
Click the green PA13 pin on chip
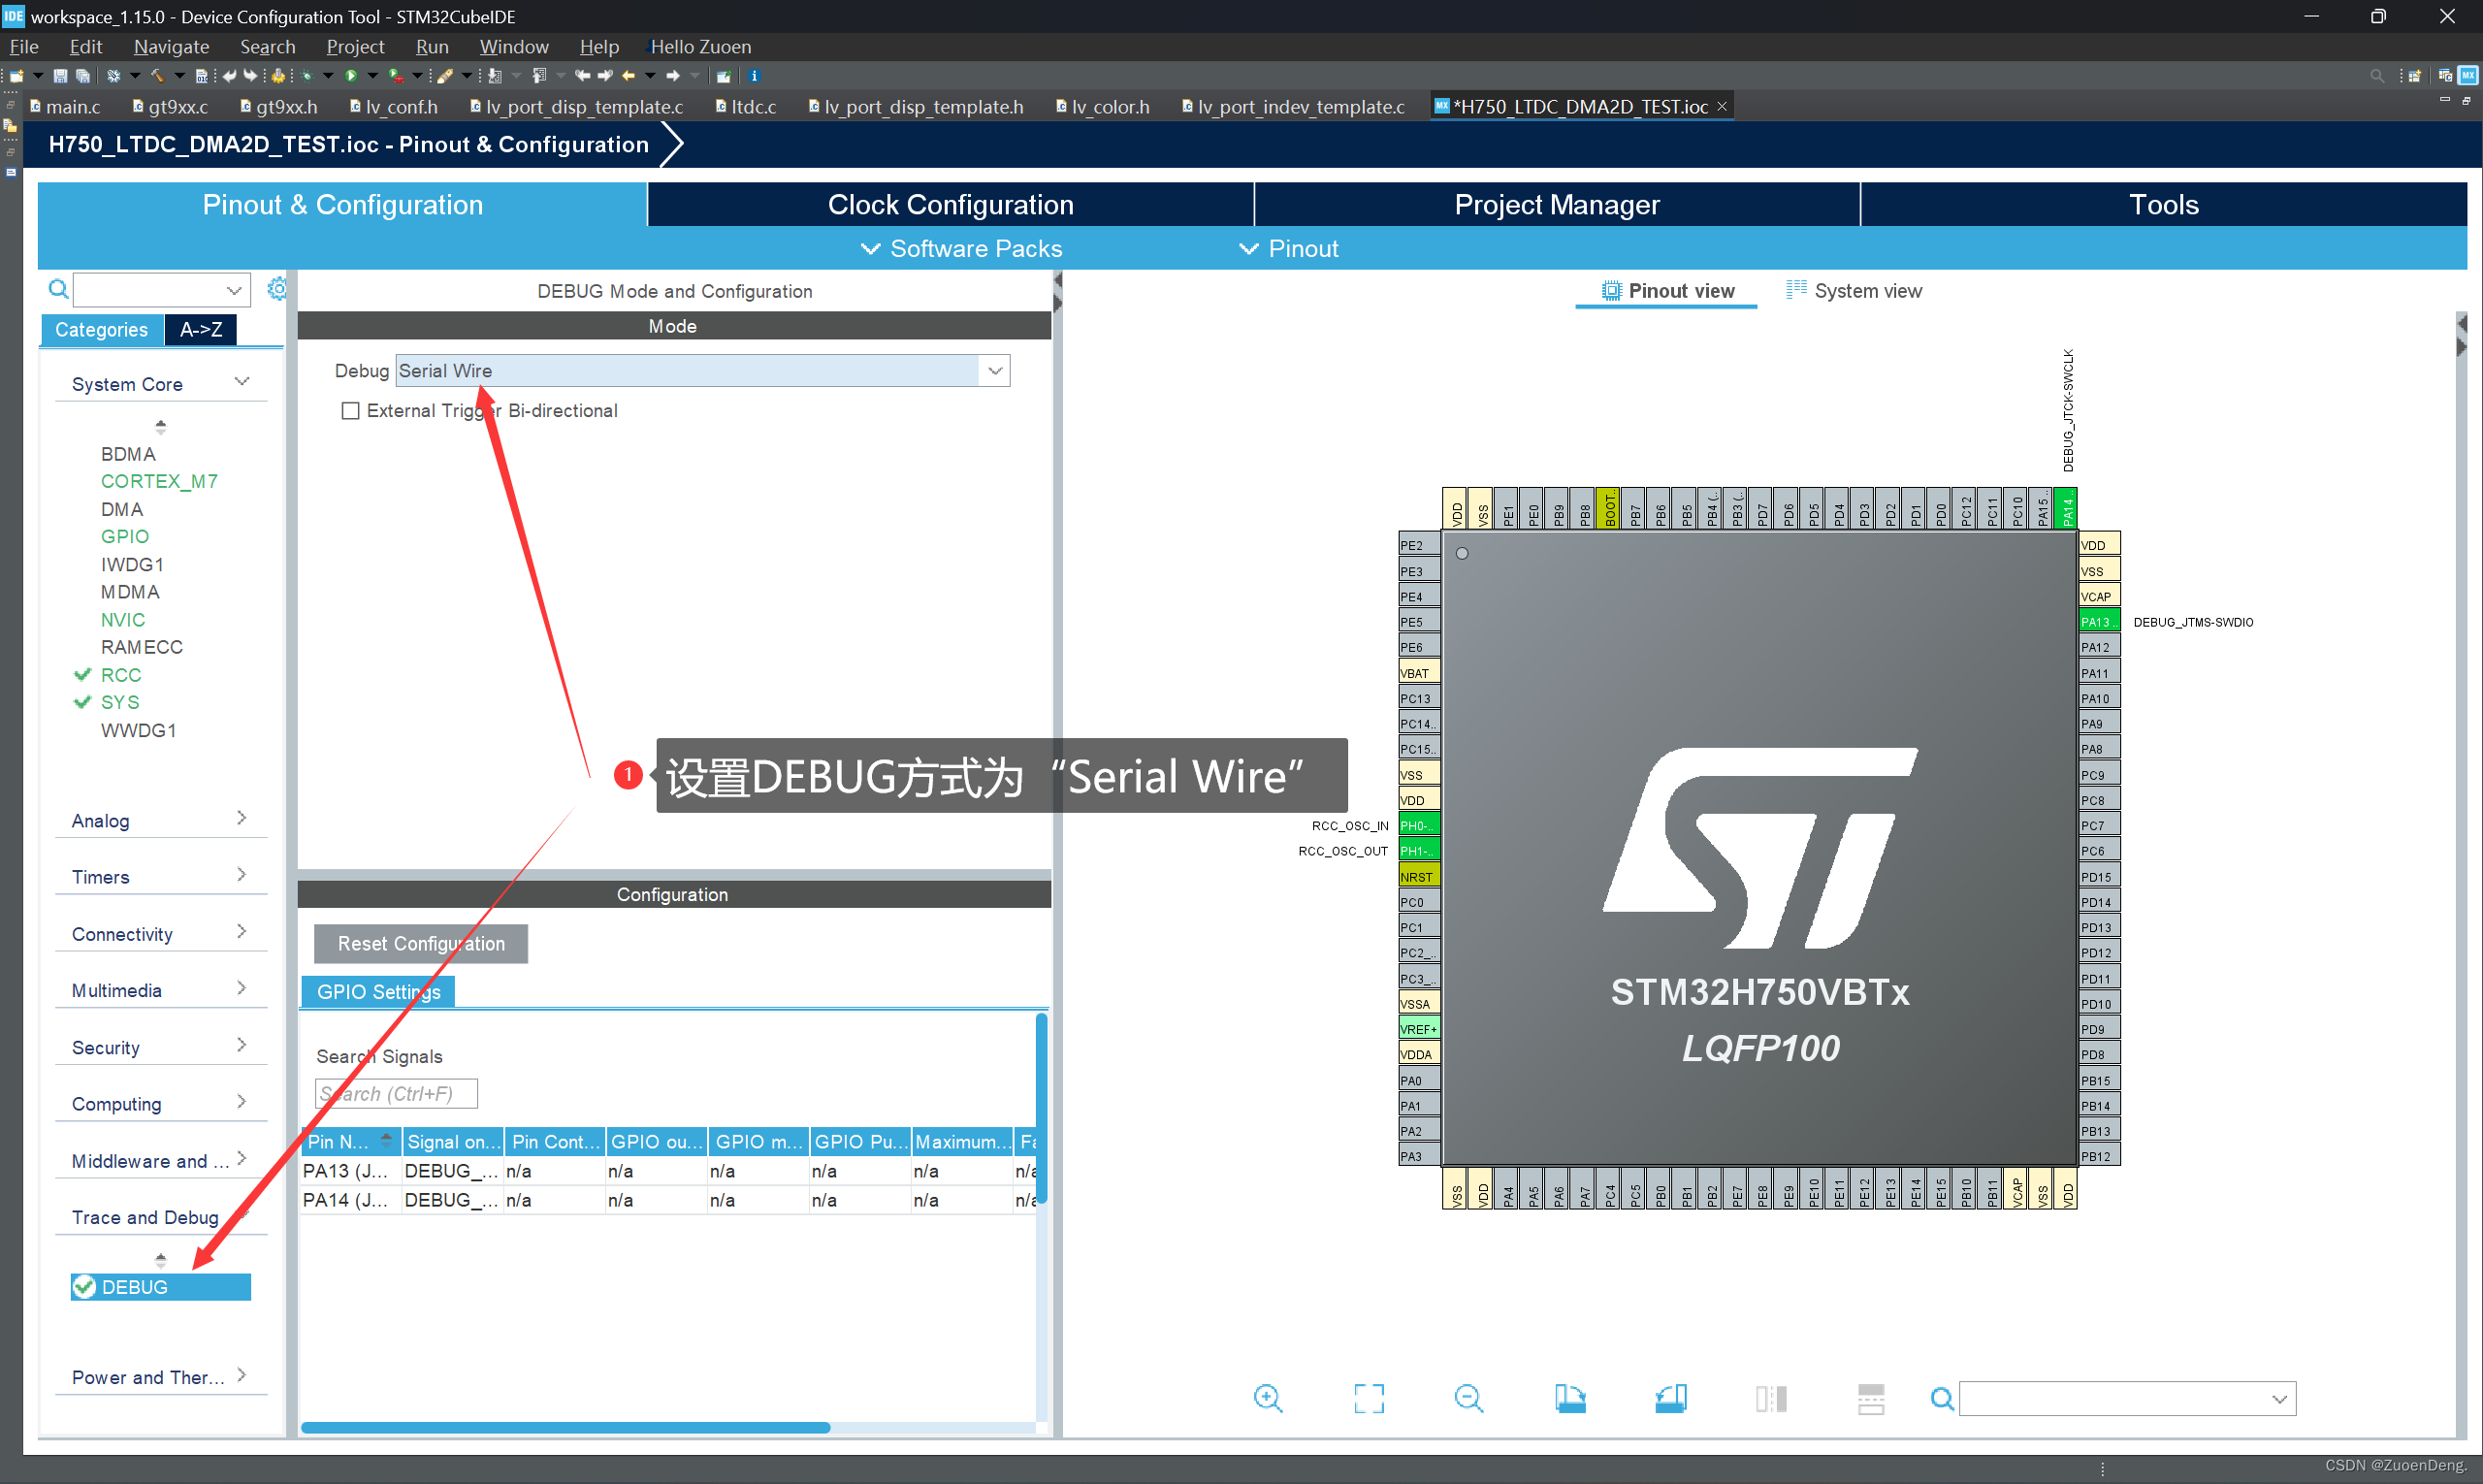[x=2098, y=622]
